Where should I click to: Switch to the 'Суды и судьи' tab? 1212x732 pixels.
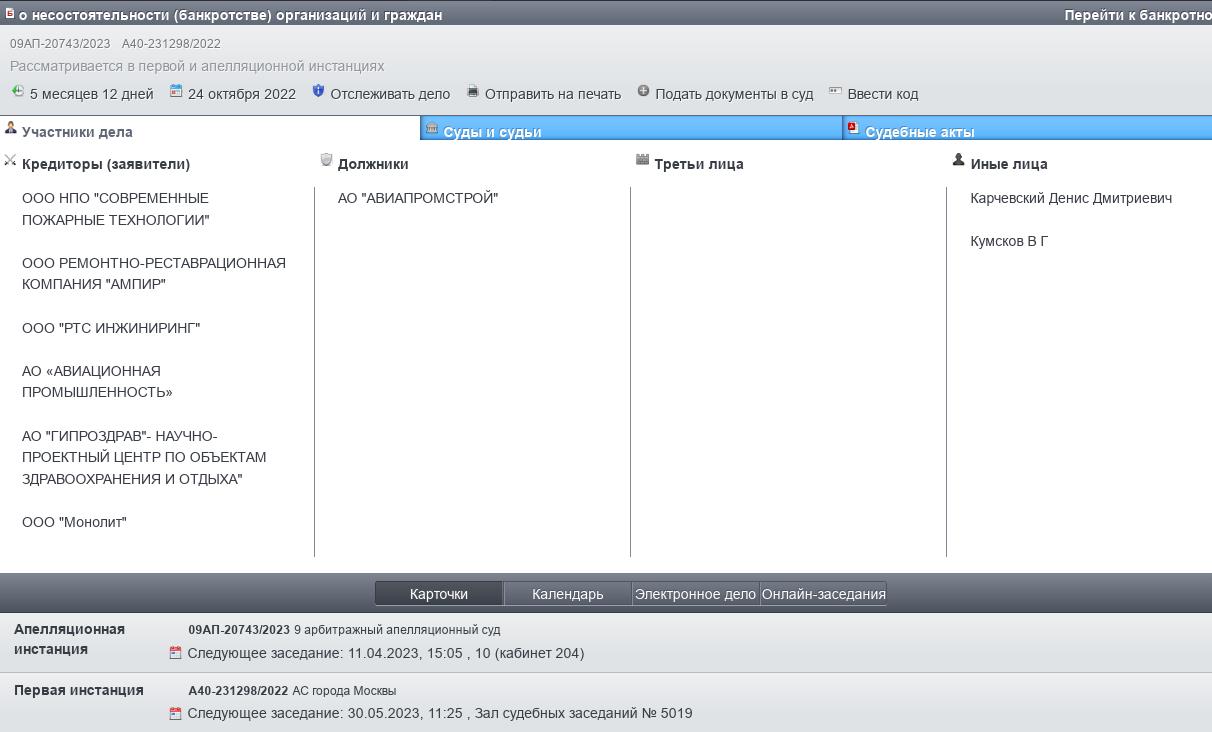(x=631, y=129)
